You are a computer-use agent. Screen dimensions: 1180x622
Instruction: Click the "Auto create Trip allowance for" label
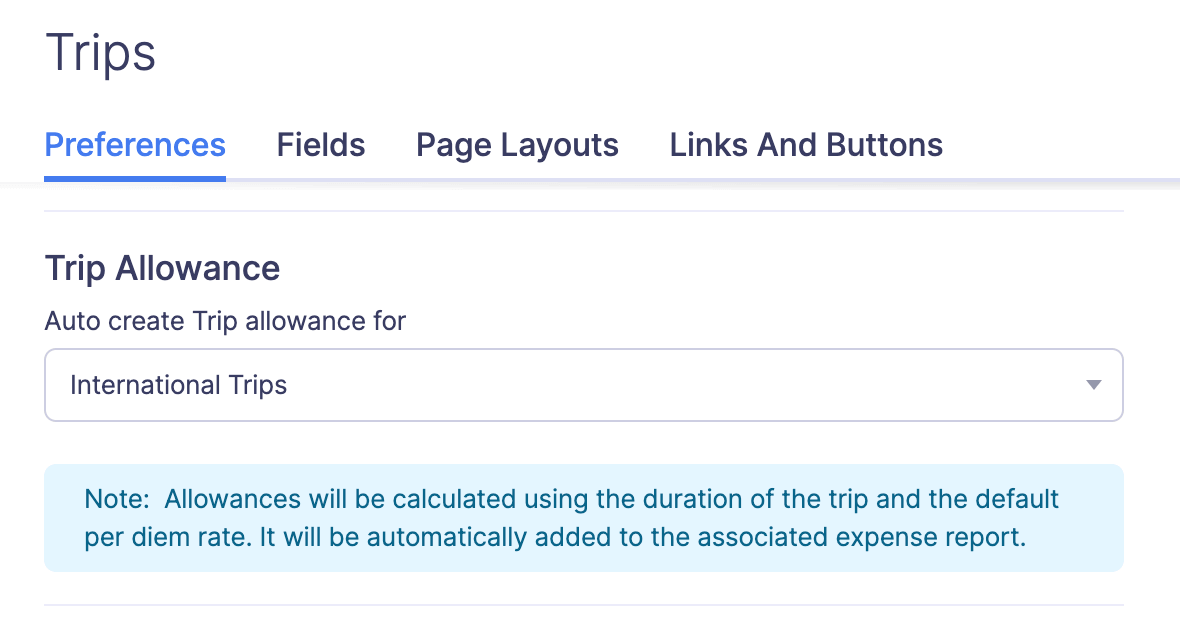[x=225, y=321]
